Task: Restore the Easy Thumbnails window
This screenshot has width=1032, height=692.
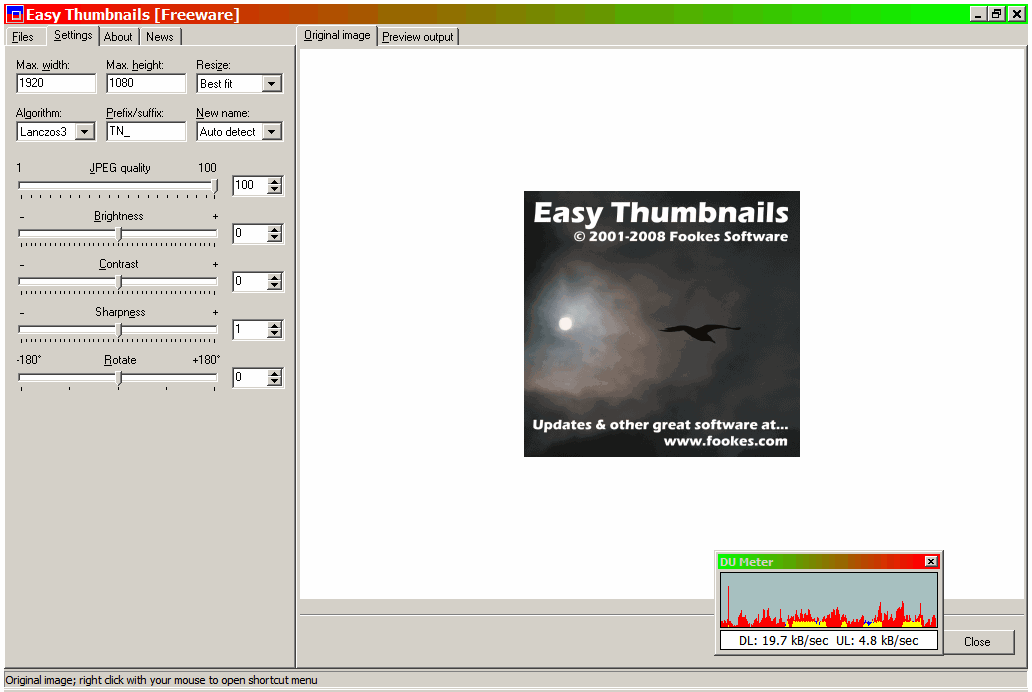Action: 997,14
